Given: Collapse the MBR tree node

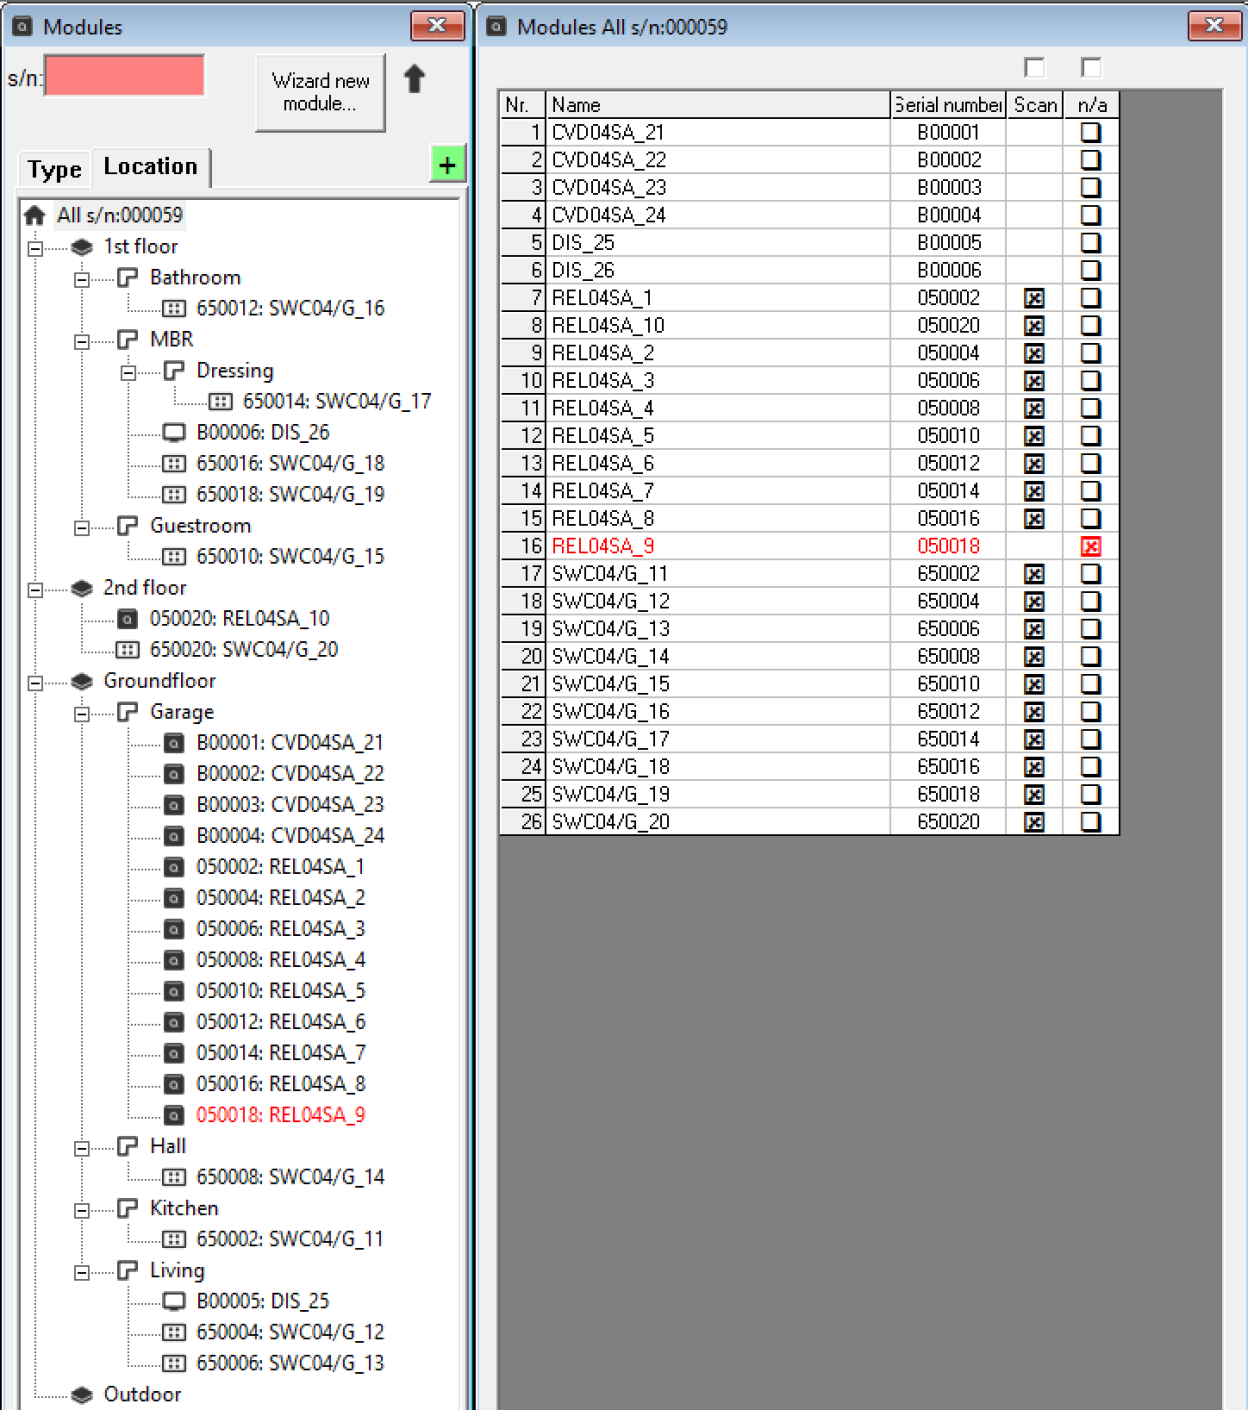Looking at the screenshot, I should (82, 341).
